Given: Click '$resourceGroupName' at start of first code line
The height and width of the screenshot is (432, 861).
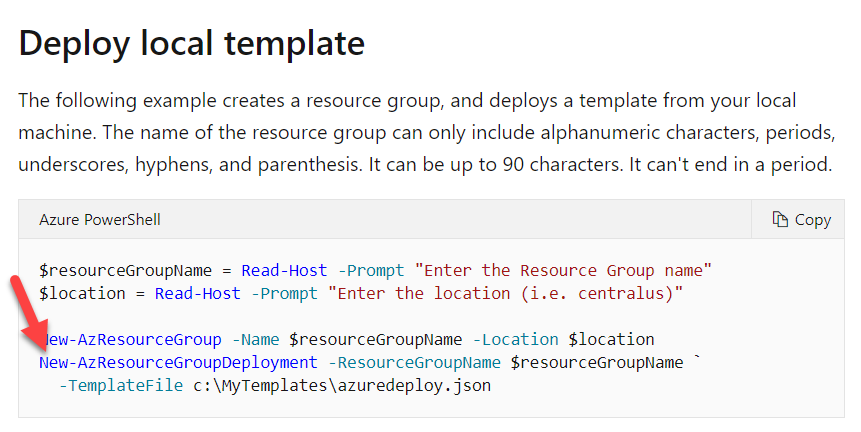Looking at the screenshot, I should coord(125,270).
